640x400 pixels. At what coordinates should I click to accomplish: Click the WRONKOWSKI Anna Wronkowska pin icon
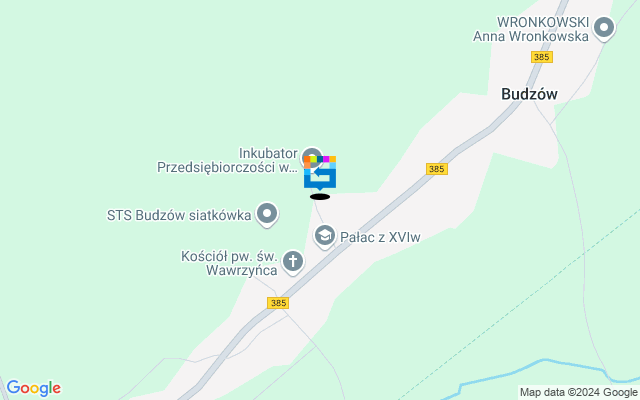(x=604, y=29)
